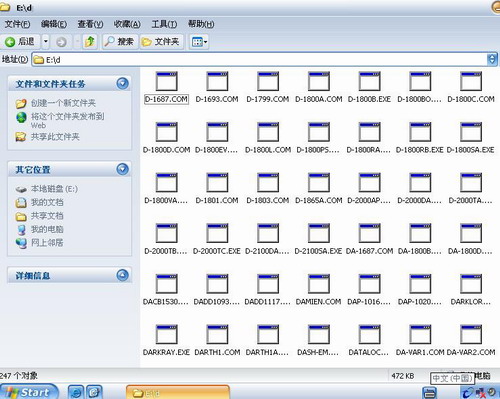Open 我的文档 link
Screen dimensions: 500x399
47,202
